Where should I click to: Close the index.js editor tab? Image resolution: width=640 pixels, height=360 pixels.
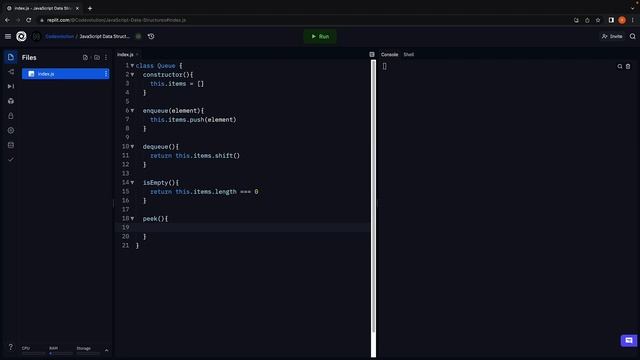click(x=137, y=54)
